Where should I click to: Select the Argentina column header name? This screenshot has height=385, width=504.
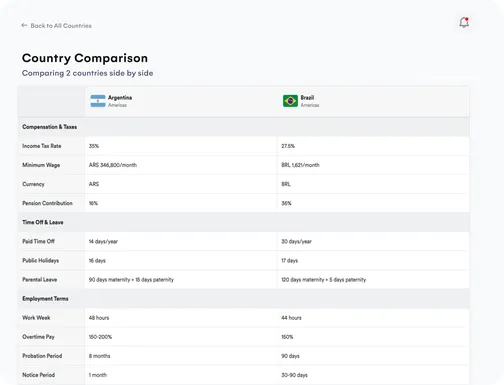[120, 98]
